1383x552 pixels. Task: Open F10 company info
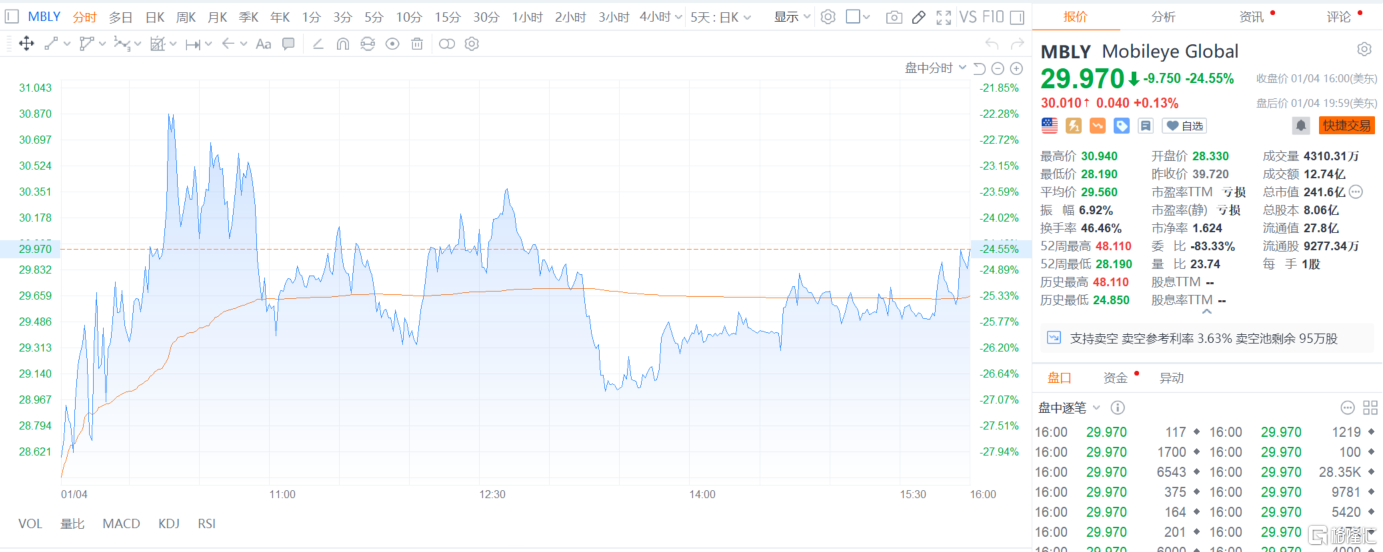993,17
